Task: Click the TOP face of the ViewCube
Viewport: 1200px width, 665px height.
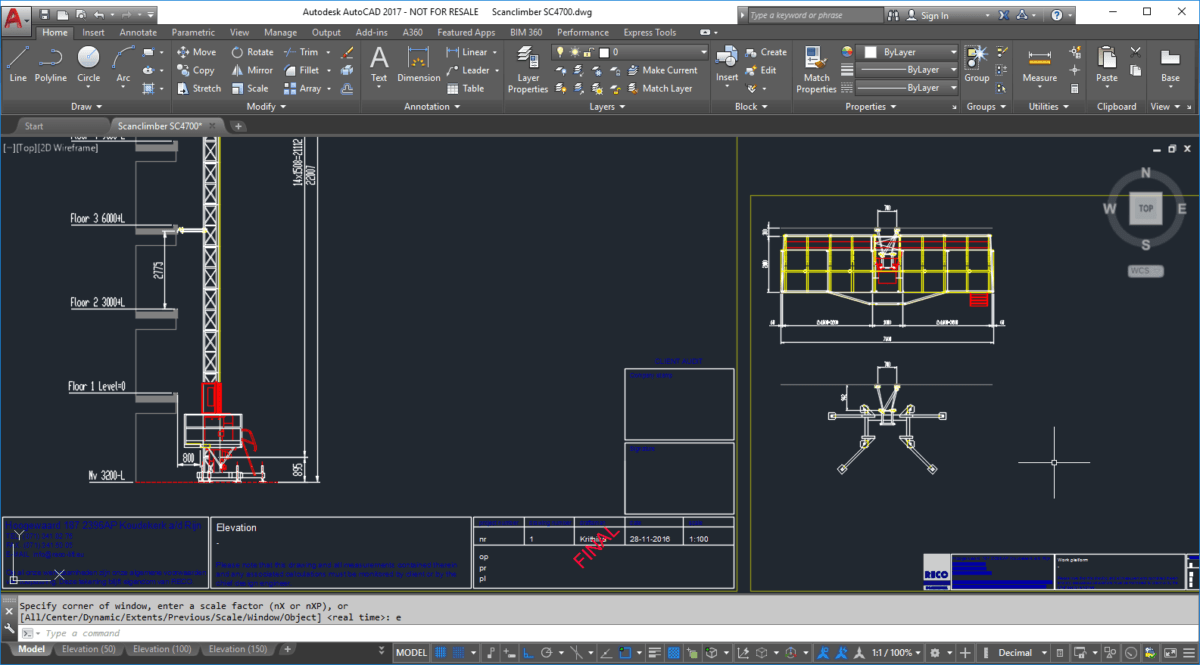Action: click(x=1145, y=208)
